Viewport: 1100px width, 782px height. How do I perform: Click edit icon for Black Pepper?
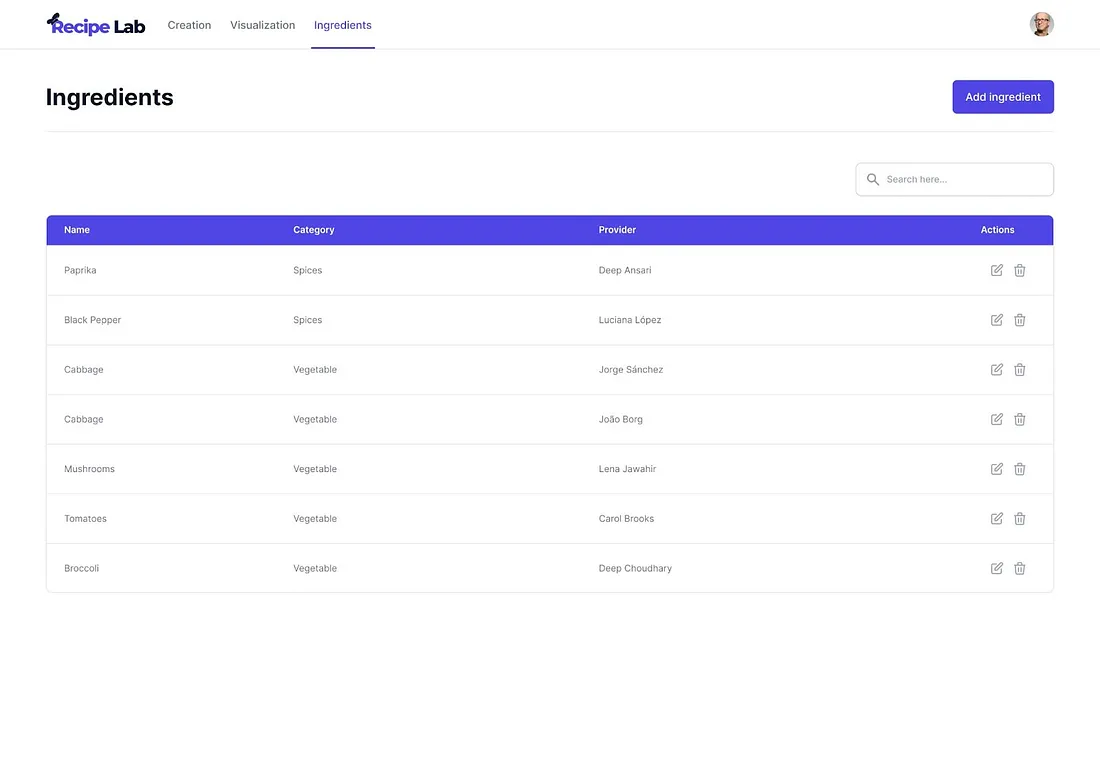pos(996,320)
